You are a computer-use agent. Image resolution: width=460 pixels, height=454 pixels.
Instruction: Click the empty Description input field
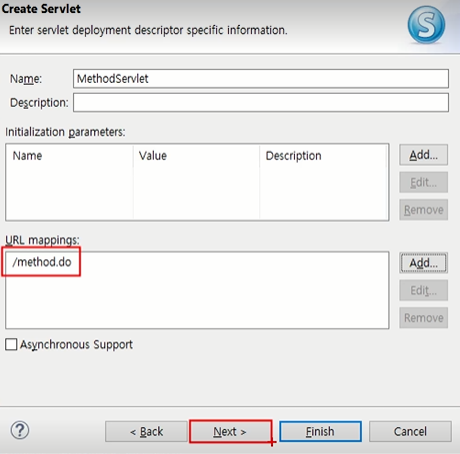(261, 103)
